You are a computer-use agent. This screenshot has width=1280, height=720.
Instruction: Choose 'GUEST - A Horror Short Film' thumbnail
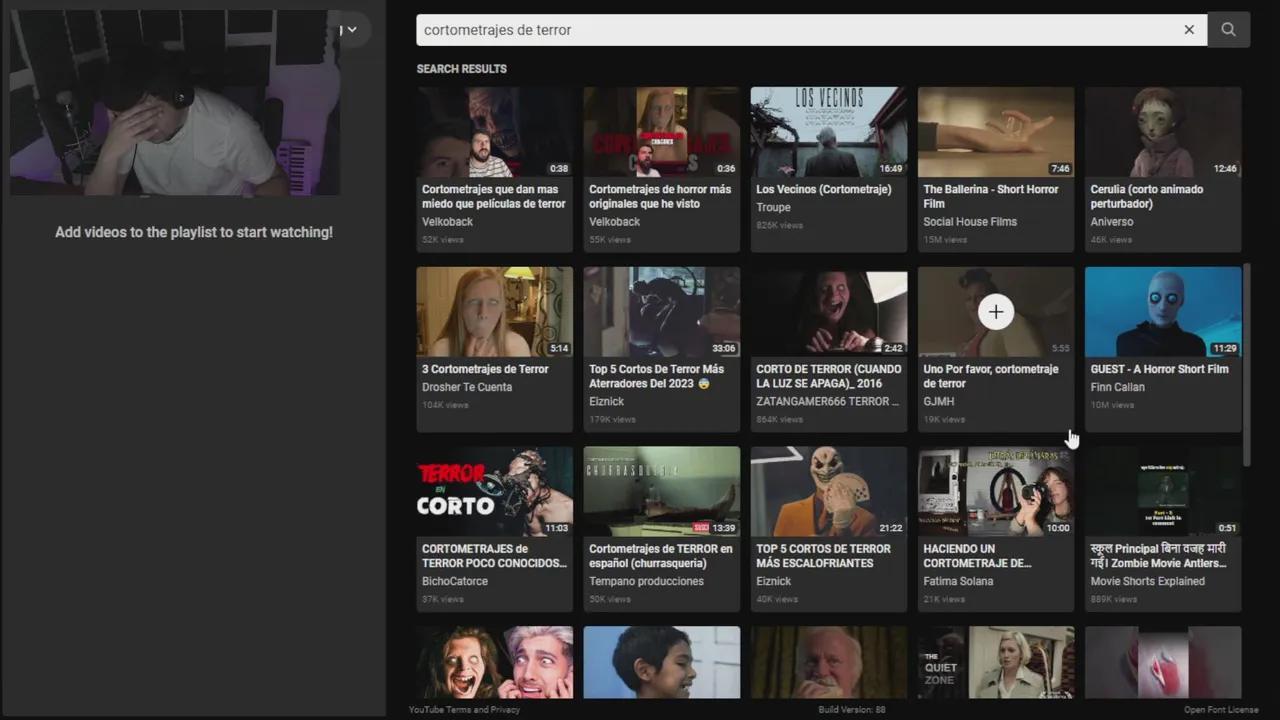pyautogui.click(x=1163, y=312)
